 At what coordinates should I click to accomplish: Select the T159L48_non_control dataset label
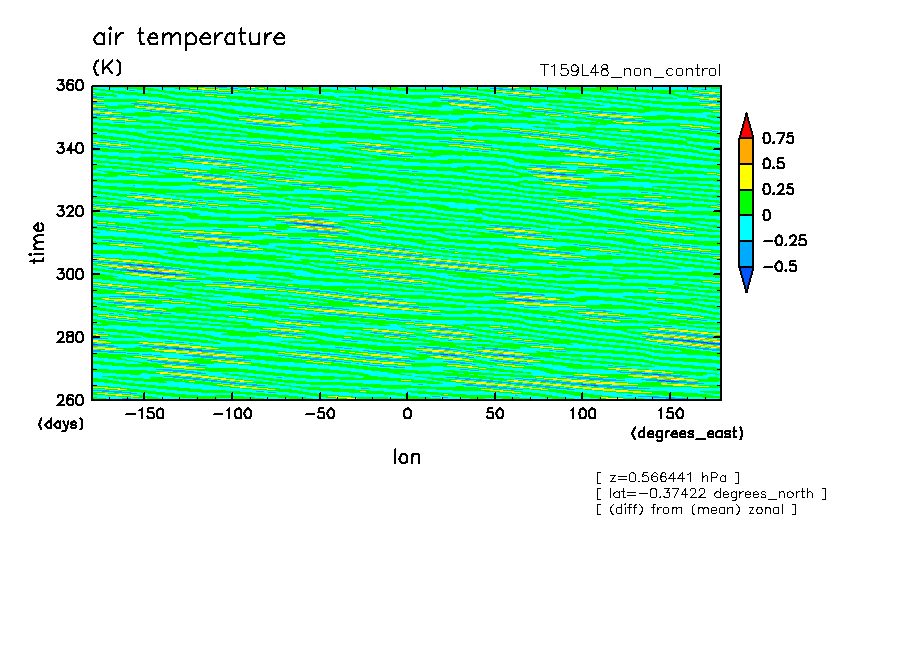(x=629, y=71)
